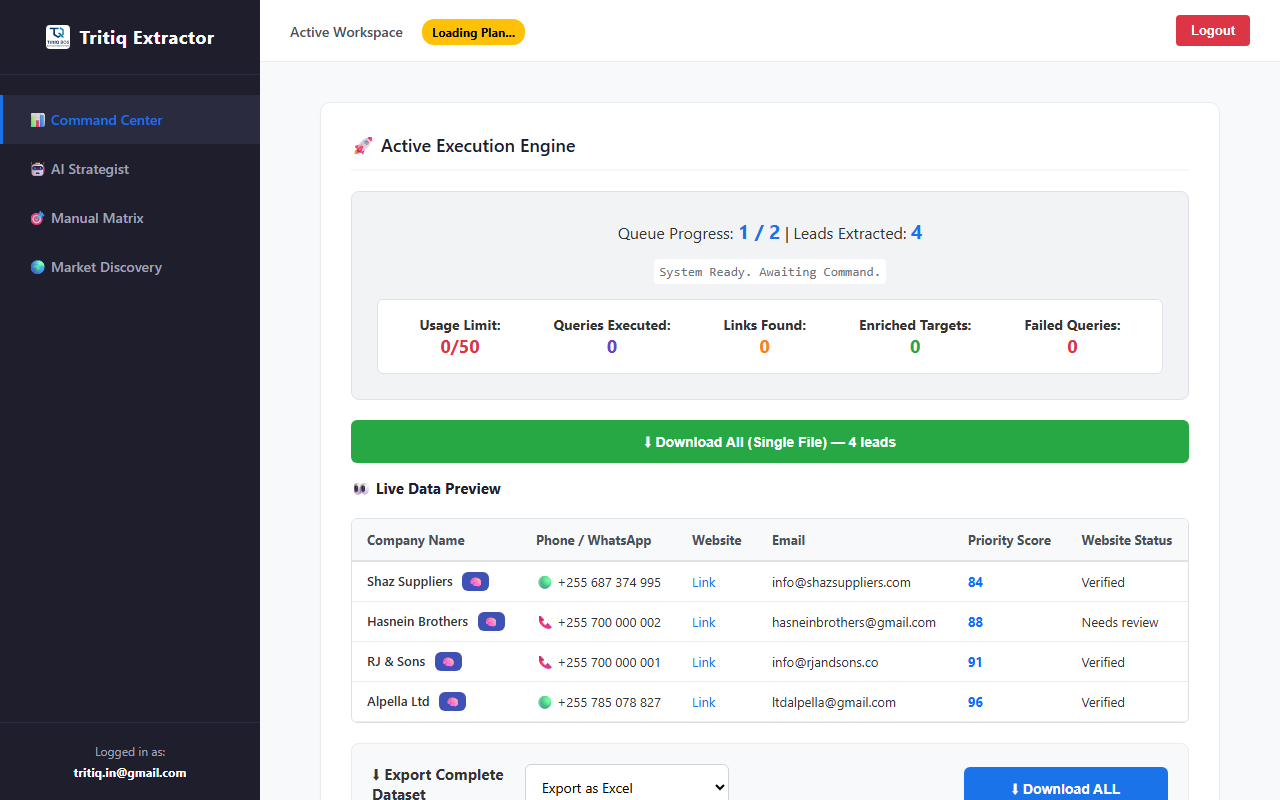Click the phone icon for RJ & Sons
Viewport: 1280px width, 800px height.
pos(545,662)
